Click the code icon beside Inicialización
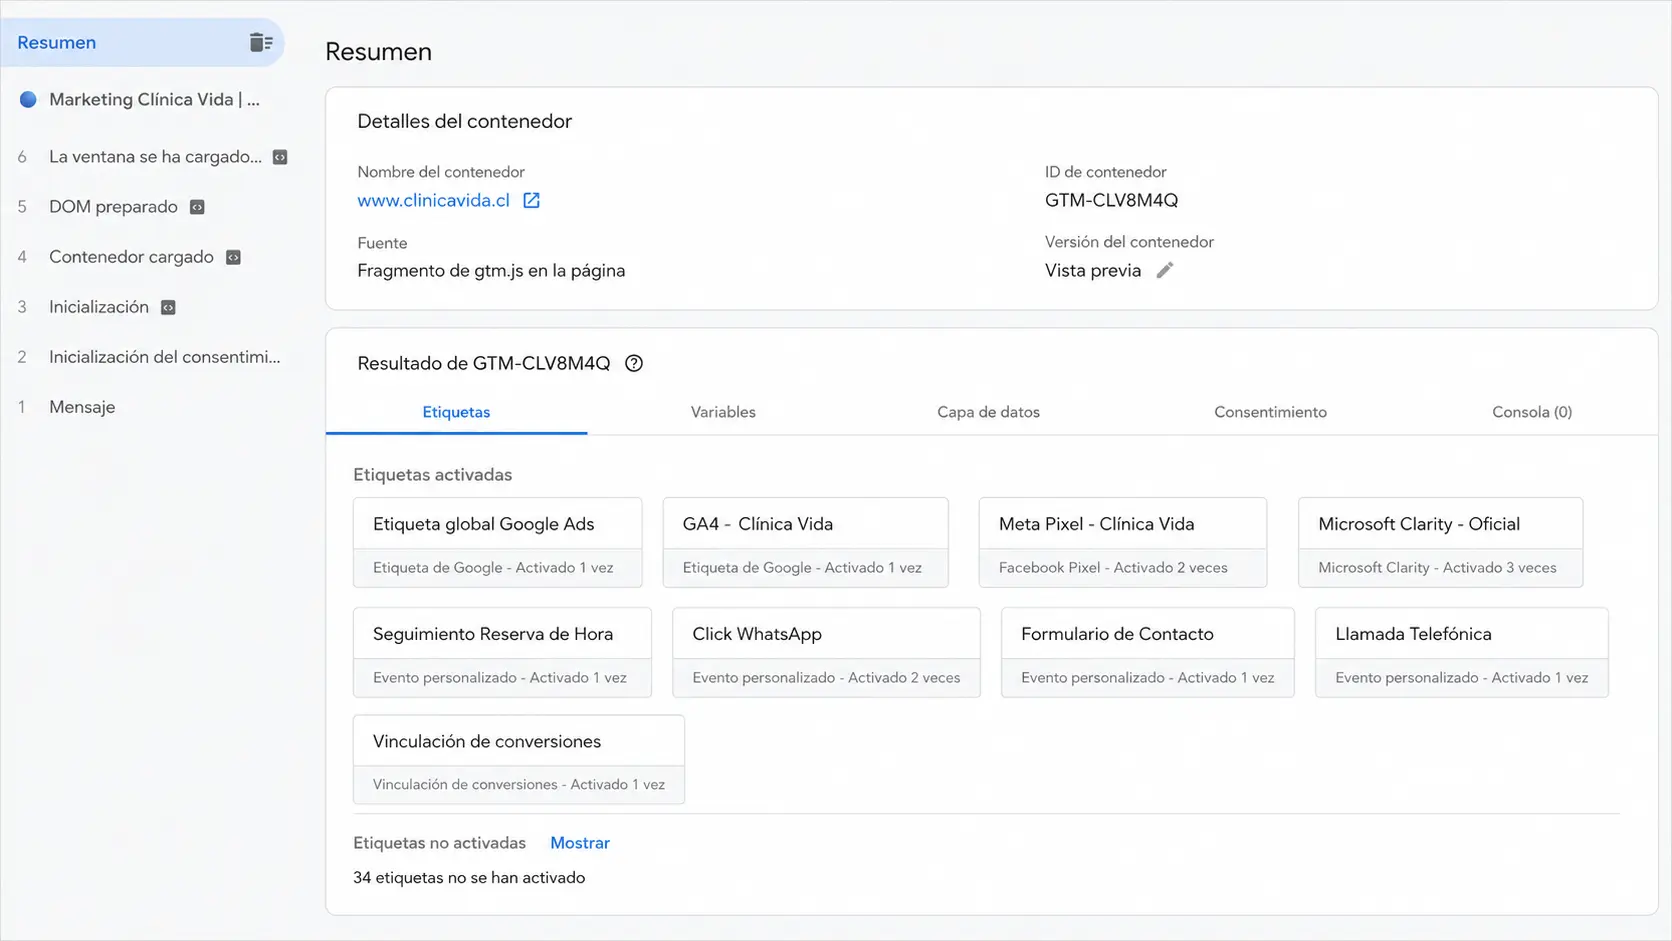 (x=168, y=307)
